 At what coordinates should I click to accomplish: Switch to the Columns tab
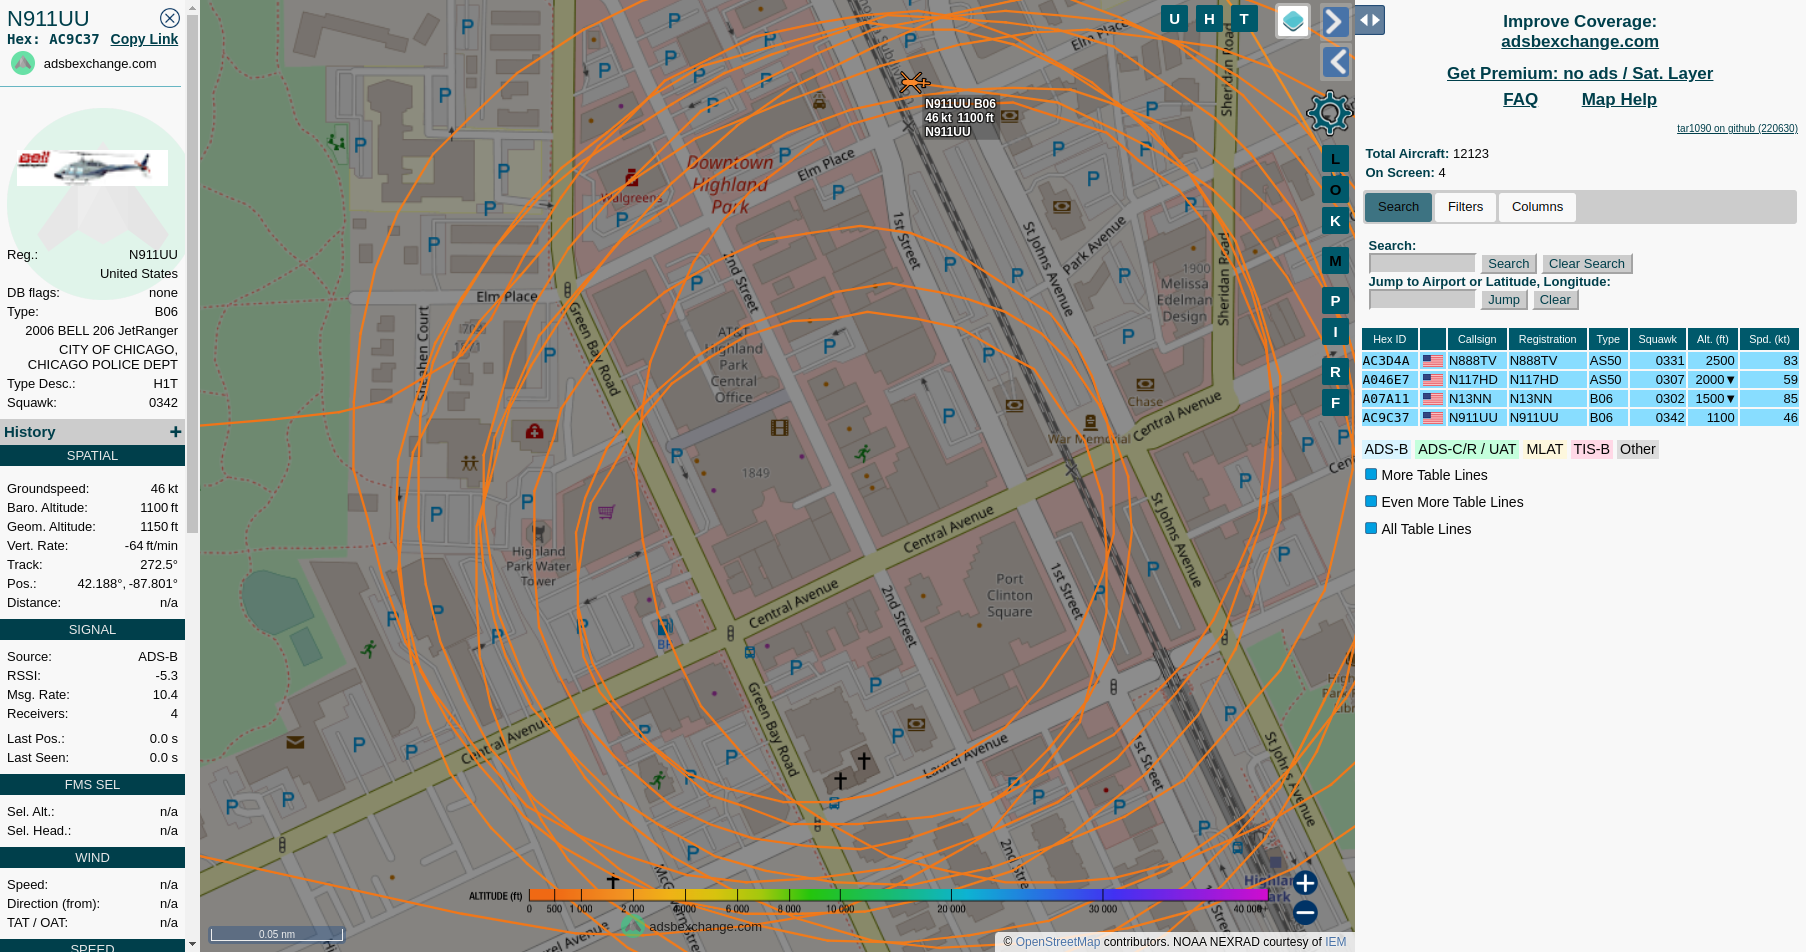point(1537,207)
